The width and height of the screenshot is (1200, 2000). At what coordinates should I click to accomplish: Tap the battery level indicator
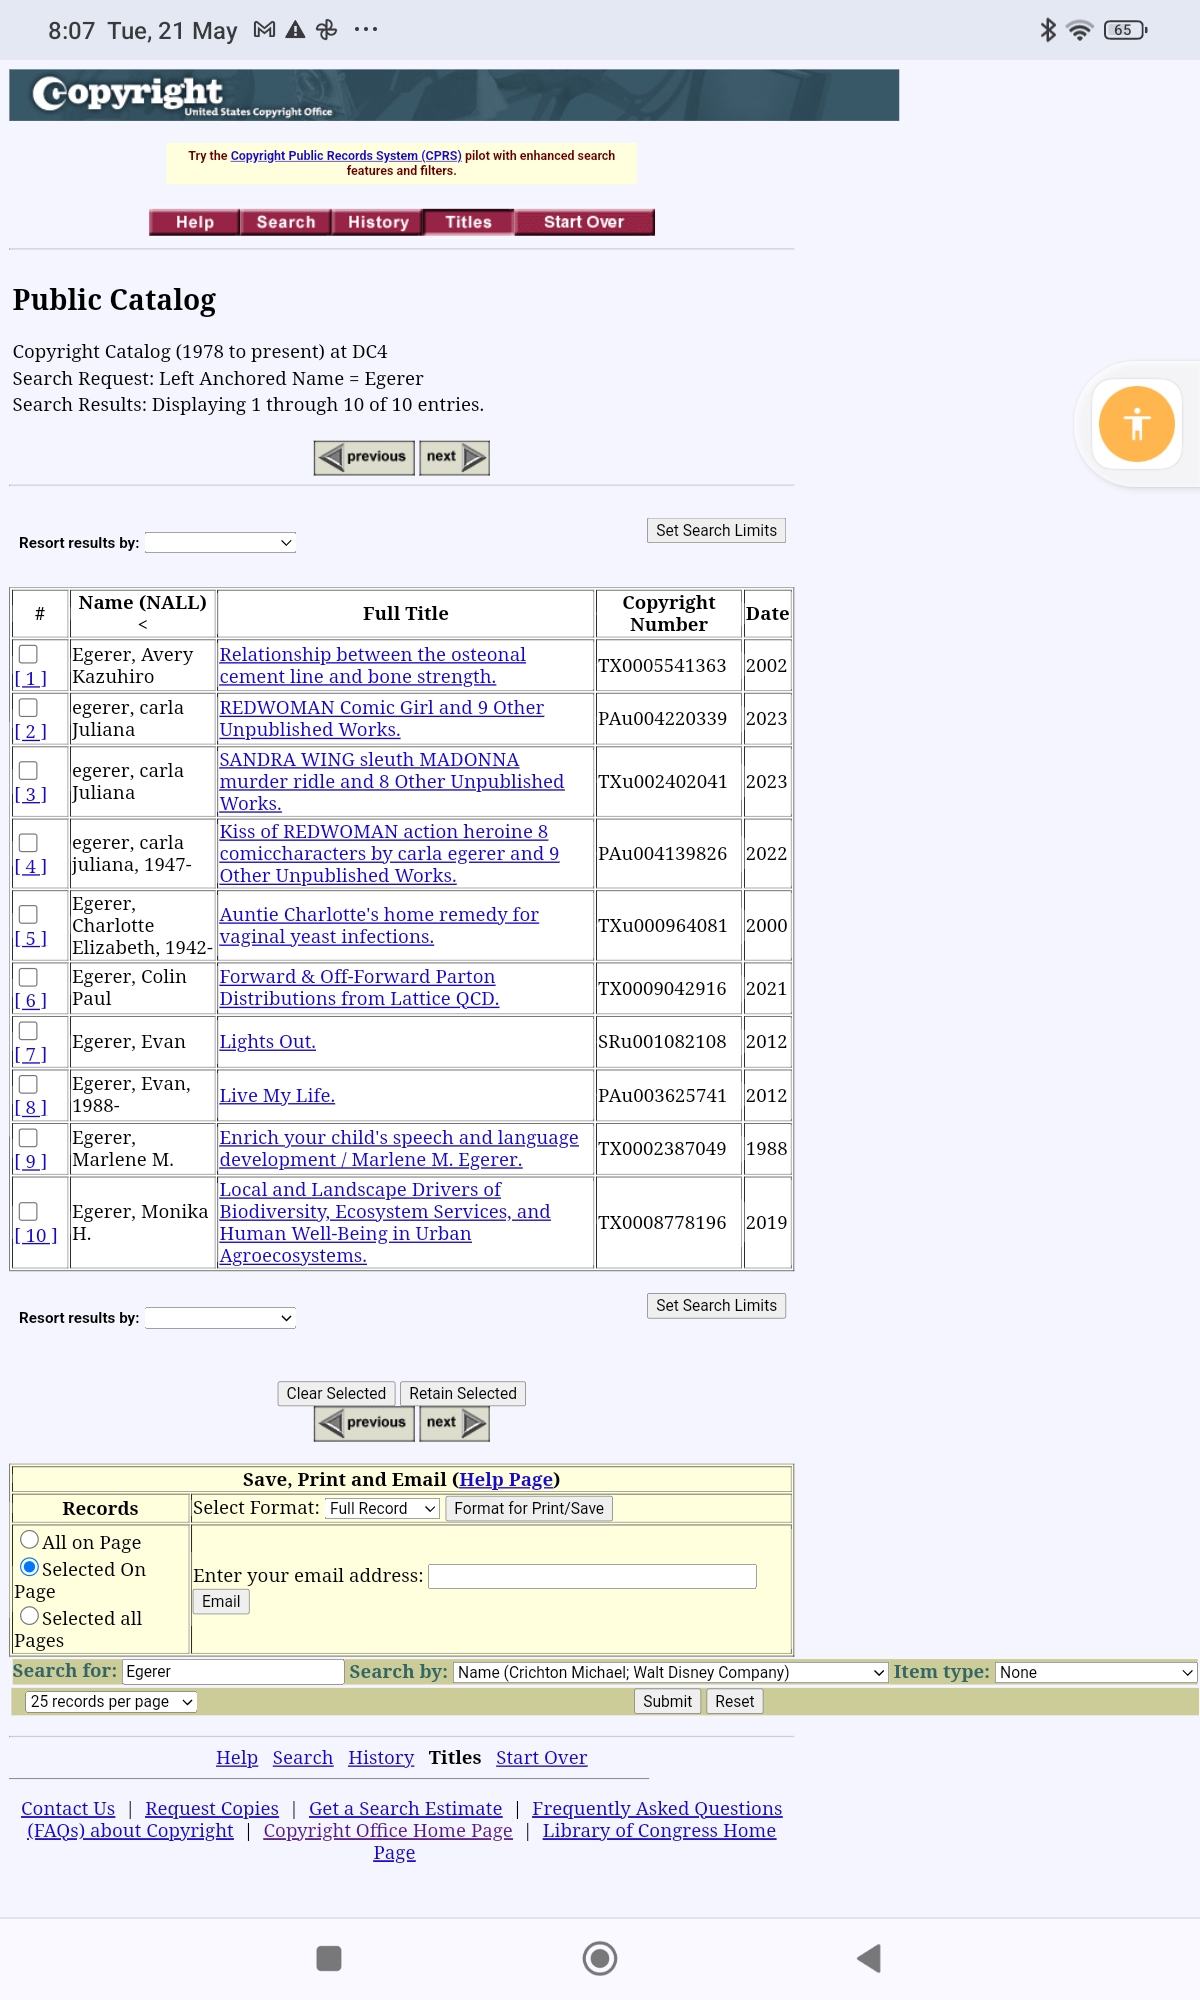(1125, 30)
